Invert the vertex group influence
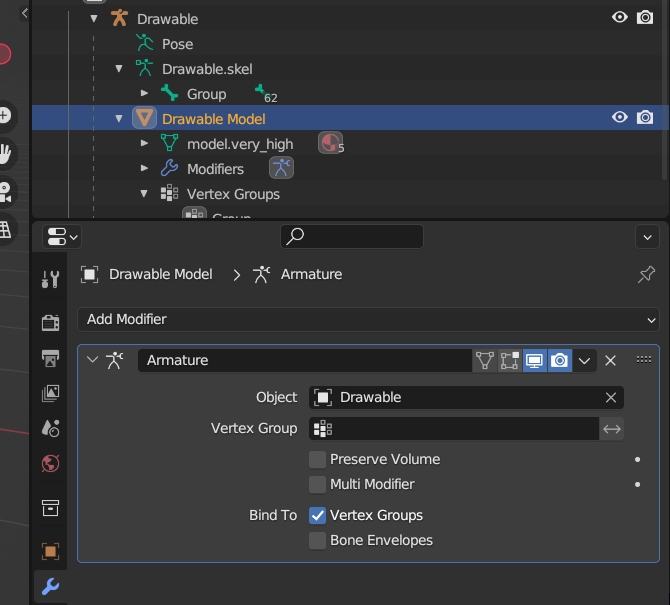This screenshot has width=670, height=605. (612, 429)
